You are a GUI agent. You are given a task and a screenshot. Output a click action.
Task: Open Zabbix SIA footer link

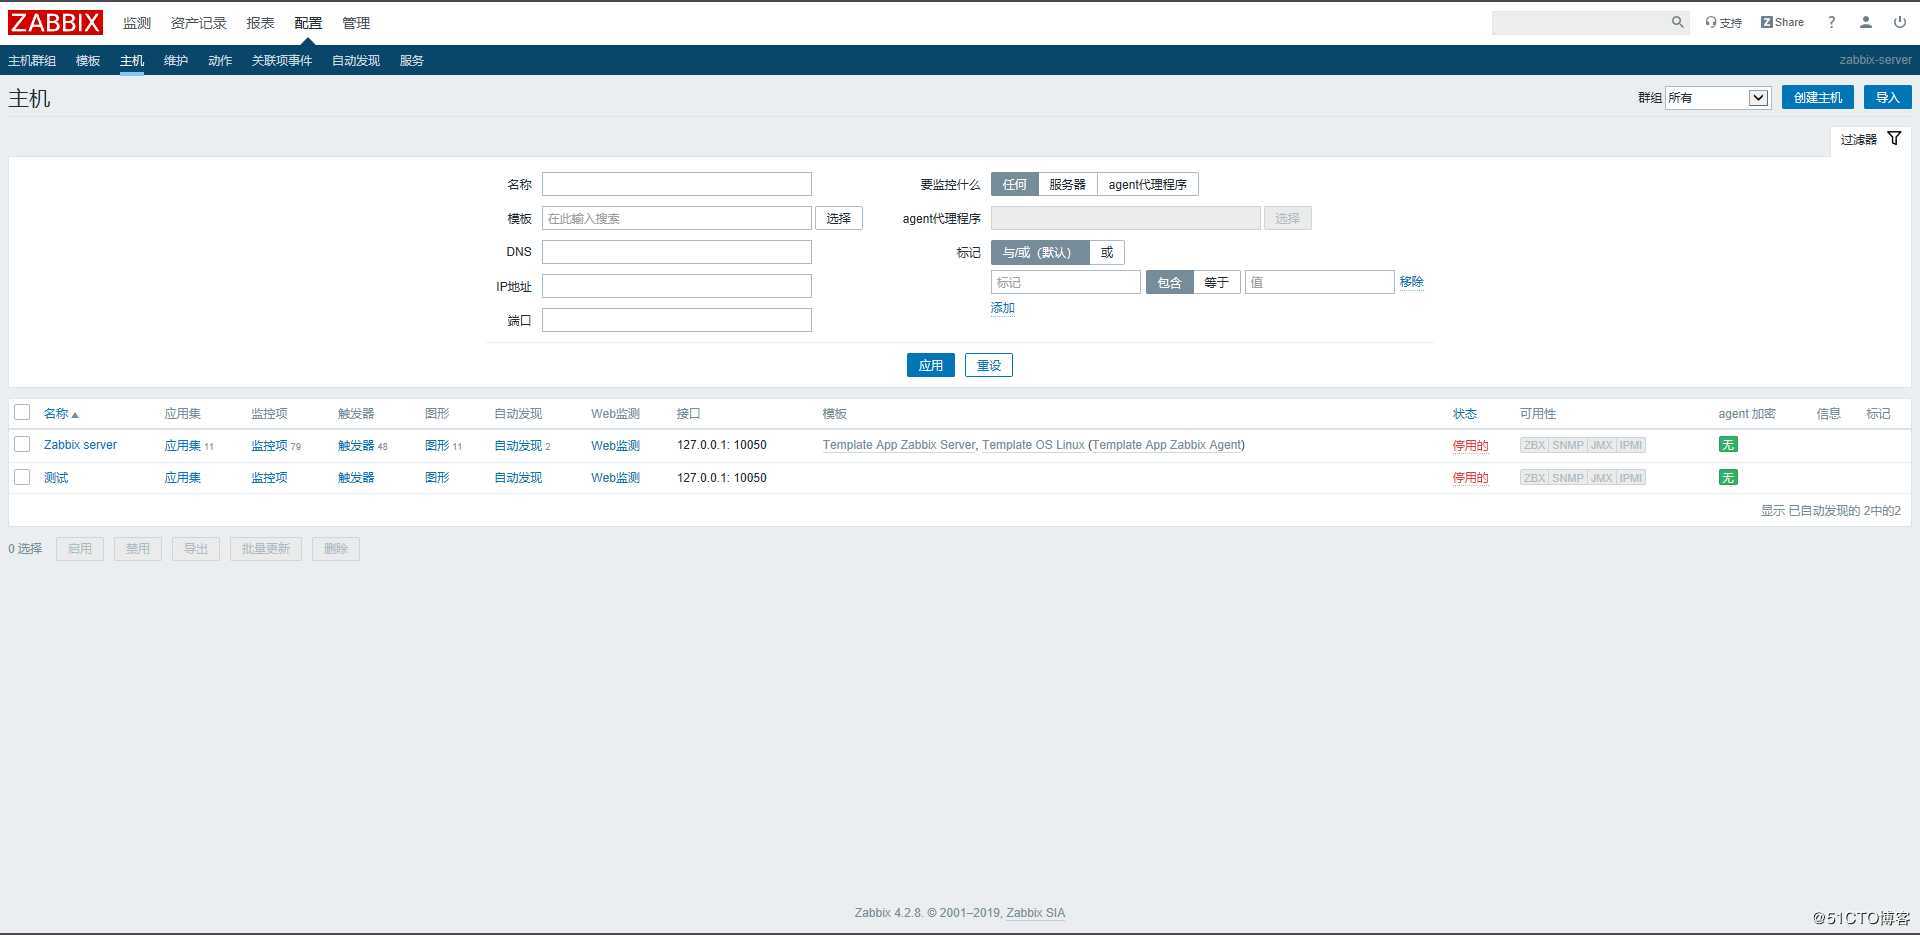[1035, 913]
